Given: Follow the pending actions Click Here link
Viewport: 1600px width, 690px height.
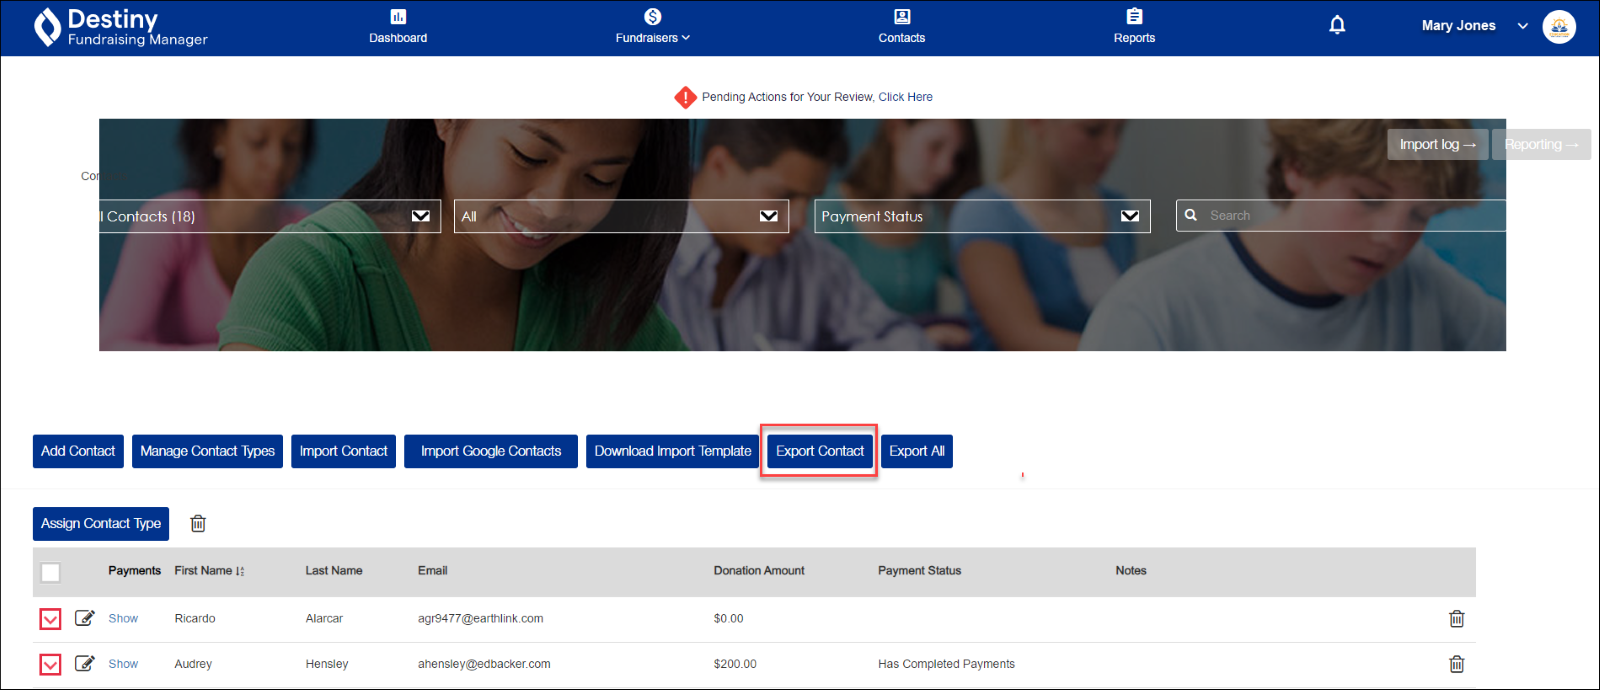Looking at the screenshot, I should (x=905, y=97).
